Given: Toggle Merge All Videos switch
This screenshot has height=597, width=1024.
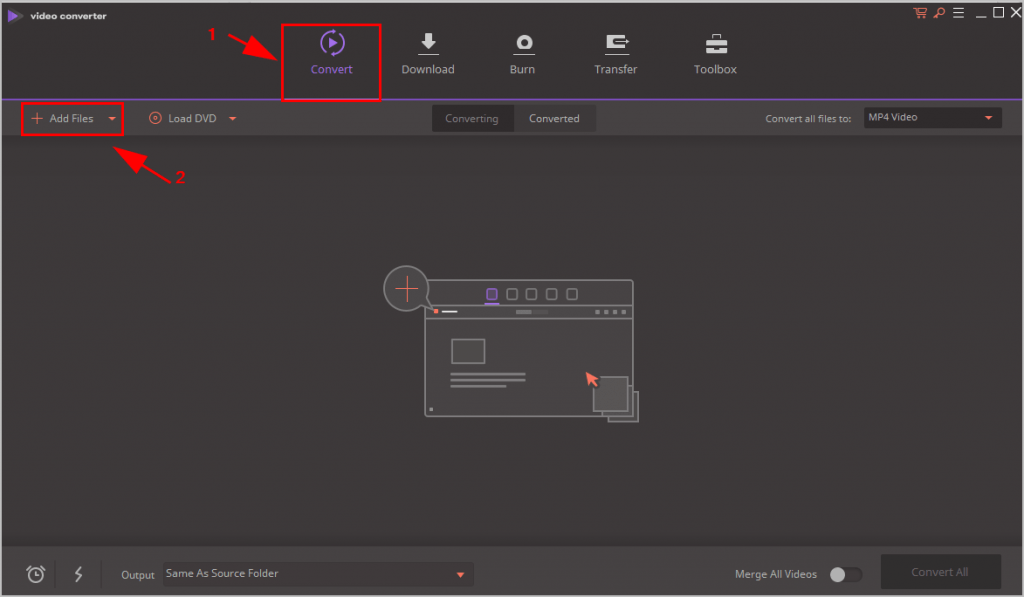Looking at the screenshot, I should (845, 574).
